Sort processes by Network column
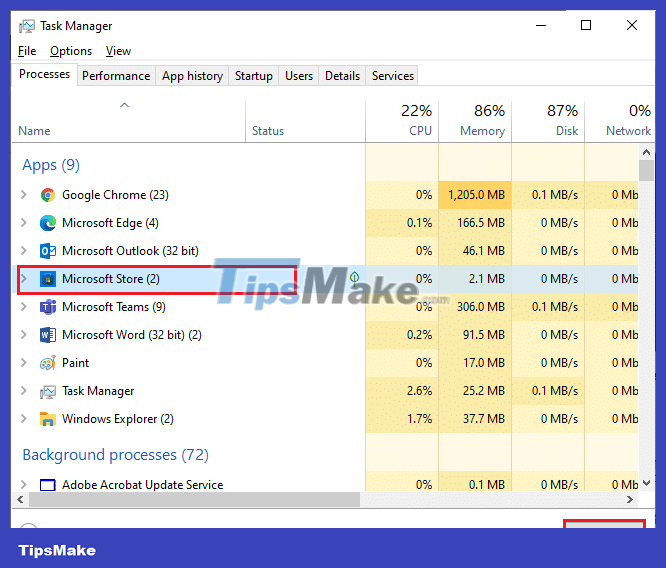Viewport: 666px width, 568px height. [x=620, y=122]
